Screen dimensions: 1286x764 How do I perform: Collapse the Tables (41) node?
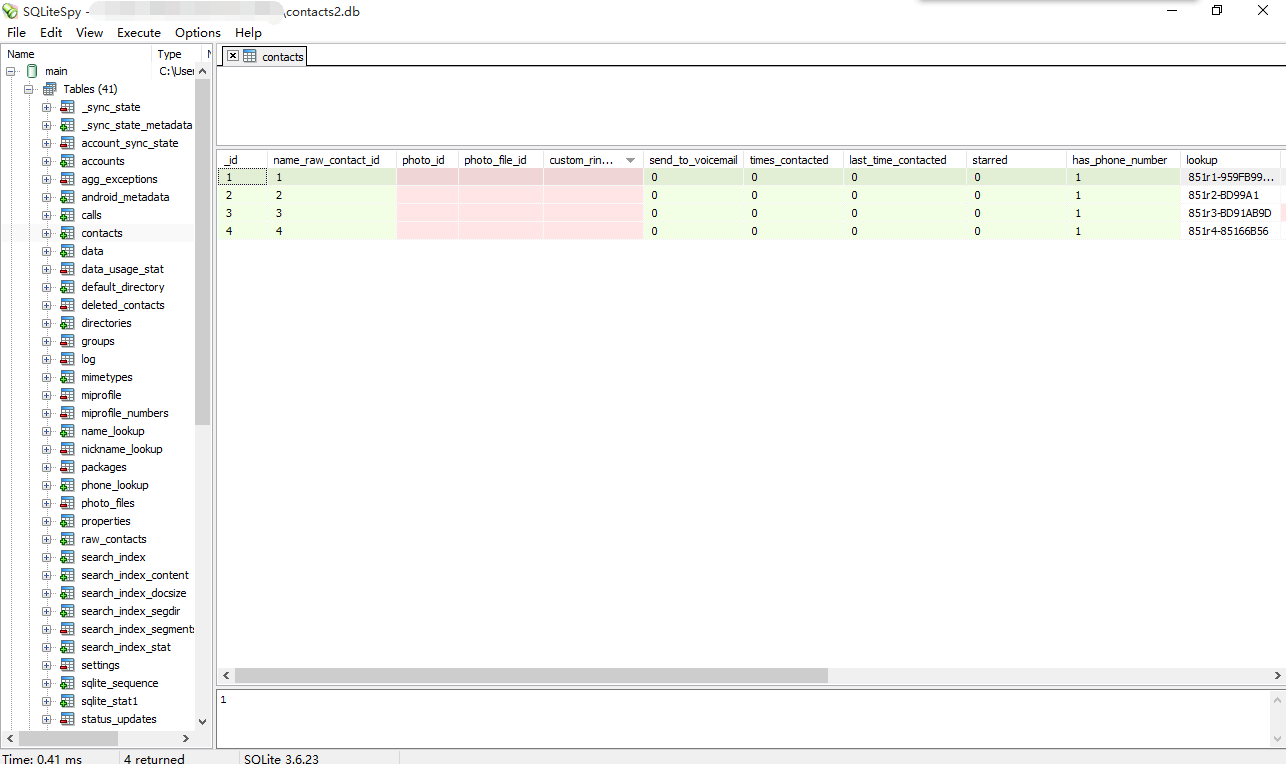point(29,89)
